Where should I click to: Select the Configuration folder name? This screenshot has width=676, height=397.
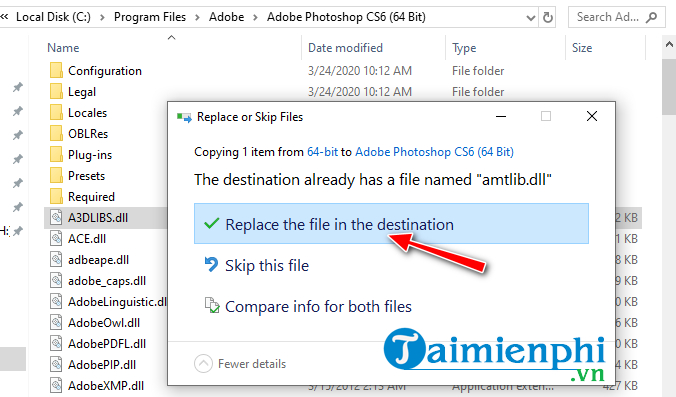click(105, 71)
